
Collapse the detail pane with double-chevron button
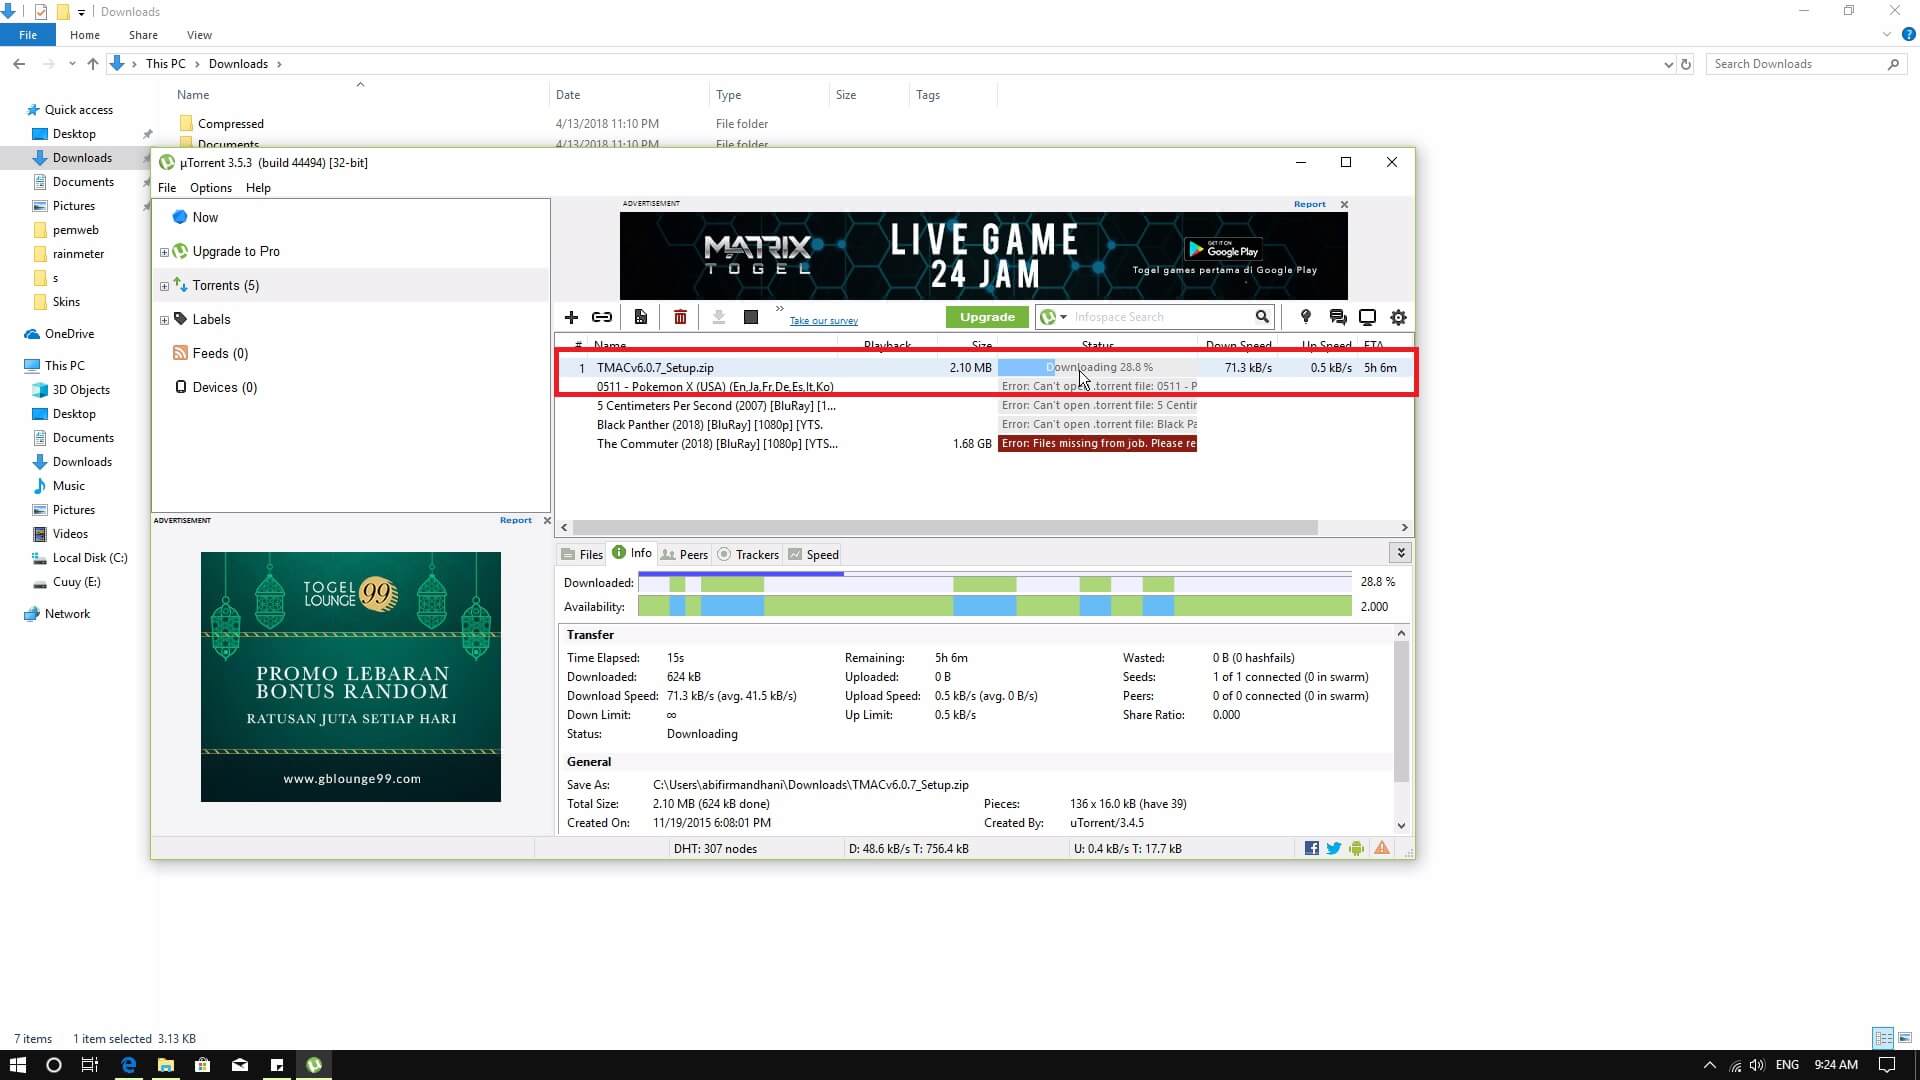point(1400,553)
